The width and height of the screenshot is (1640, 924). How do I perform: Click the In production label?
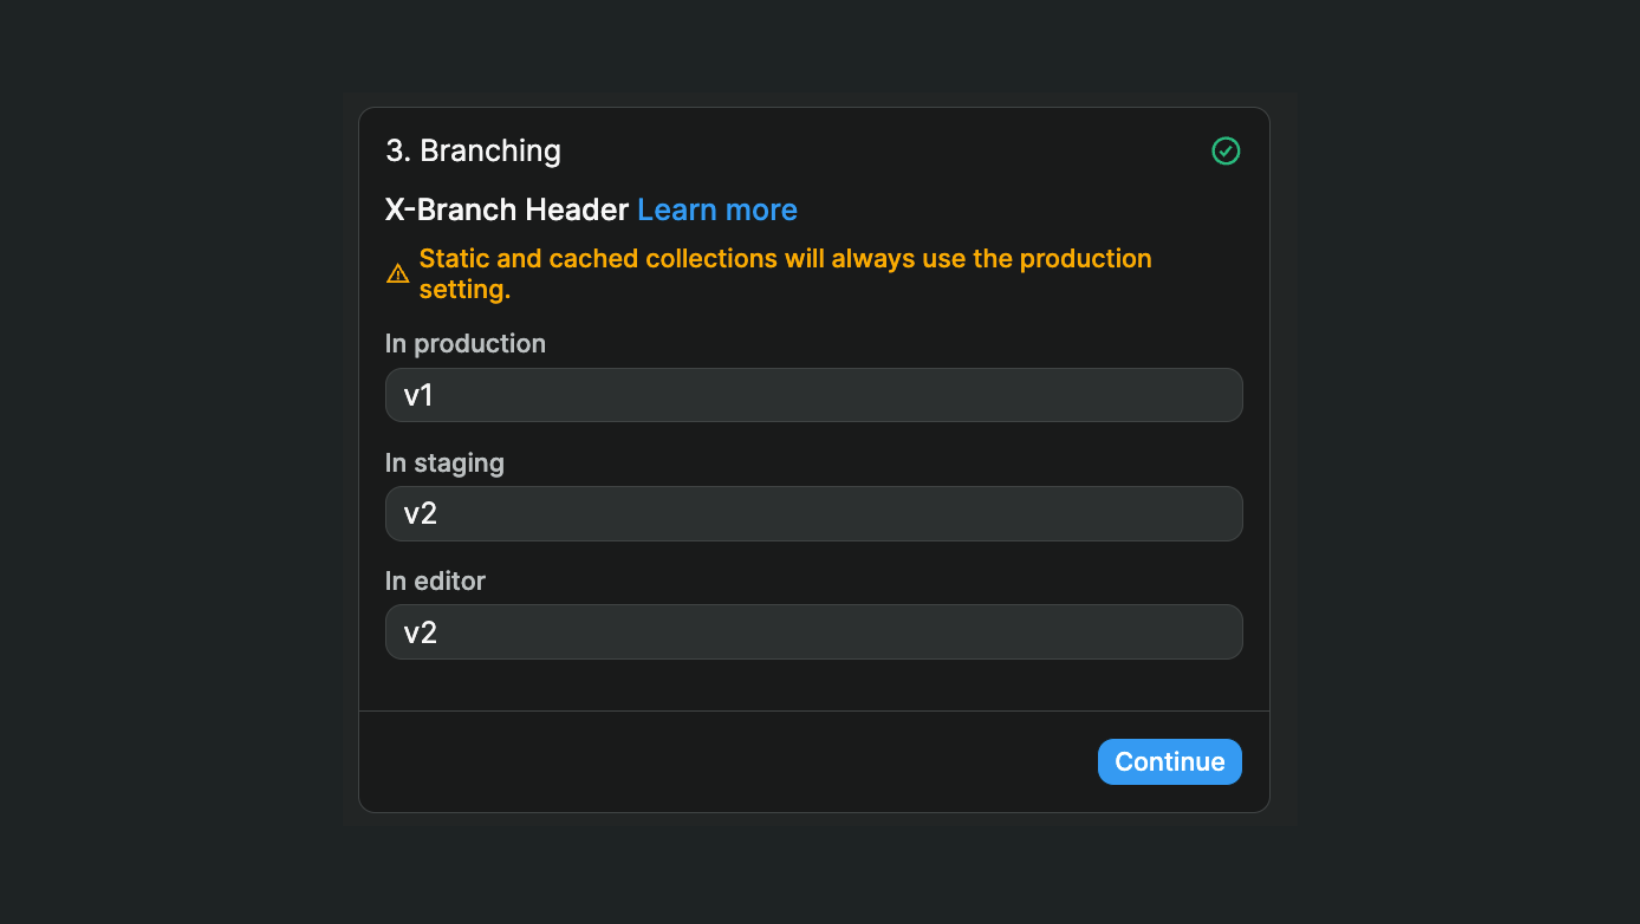[465, 343]
